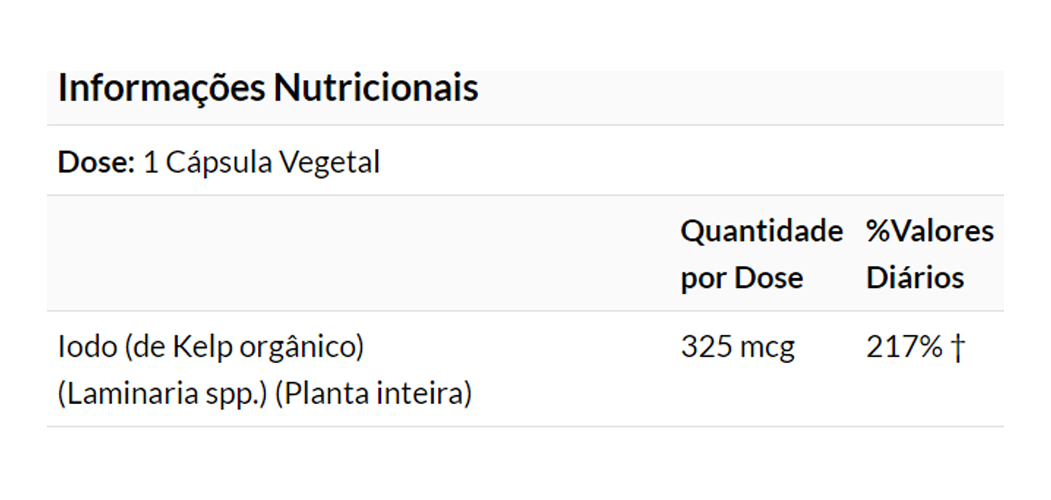Click the number 1 after Dose:
The width and height of the screenshot is (1051, 500).
(x=151, y=162)
